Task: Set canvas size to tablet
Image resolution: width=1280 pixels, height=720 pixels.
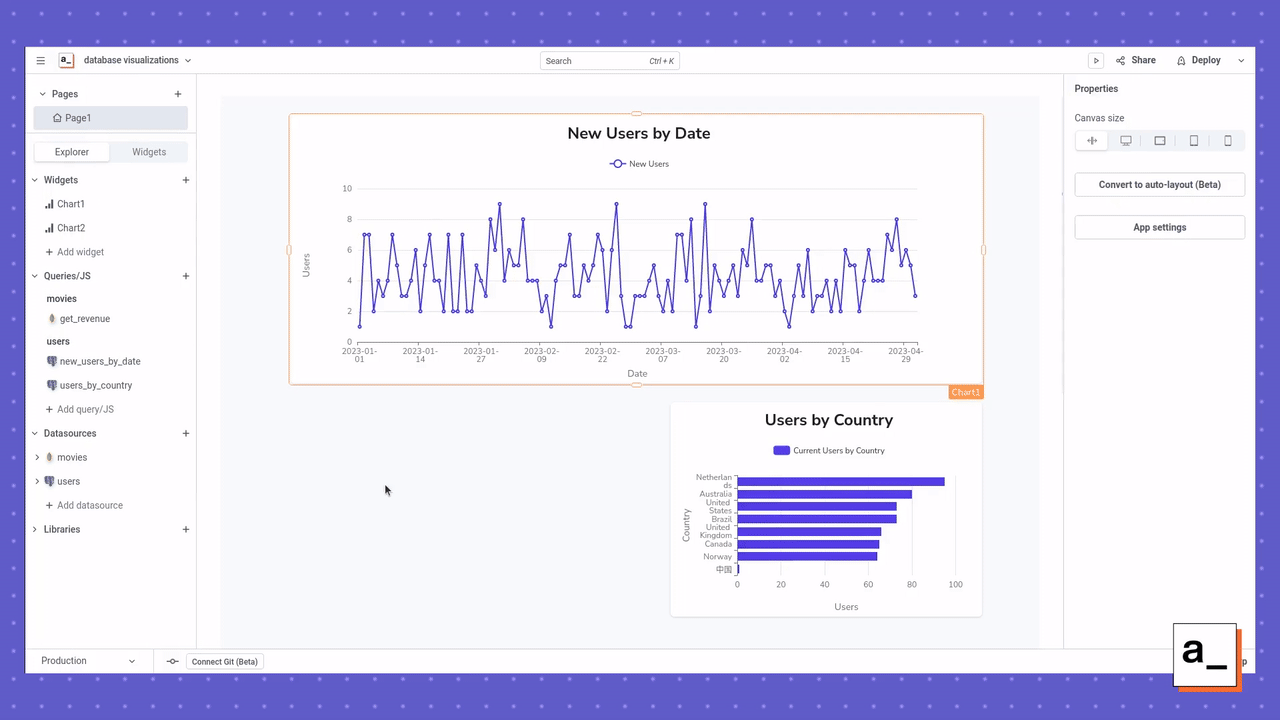Action: pyautogui.click(x=1194, y=140)
